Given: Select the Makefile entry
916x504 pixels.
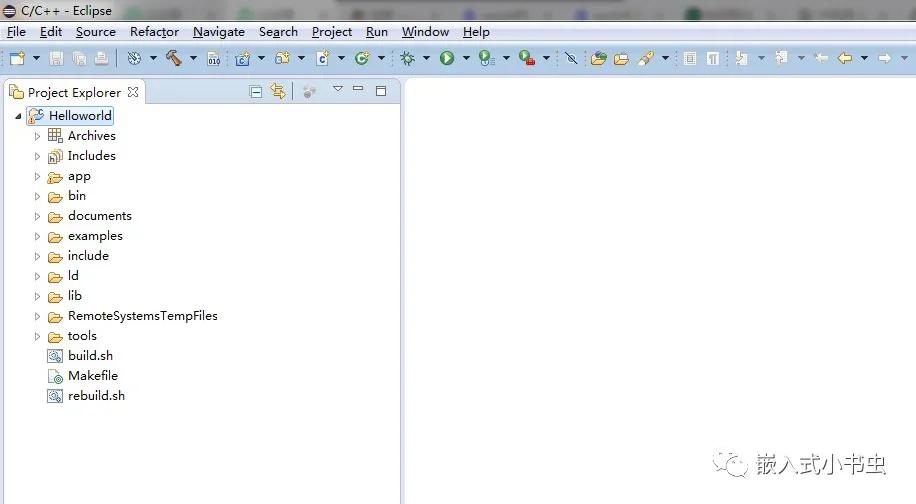Looking at the screenshot, I should point(93,376).
